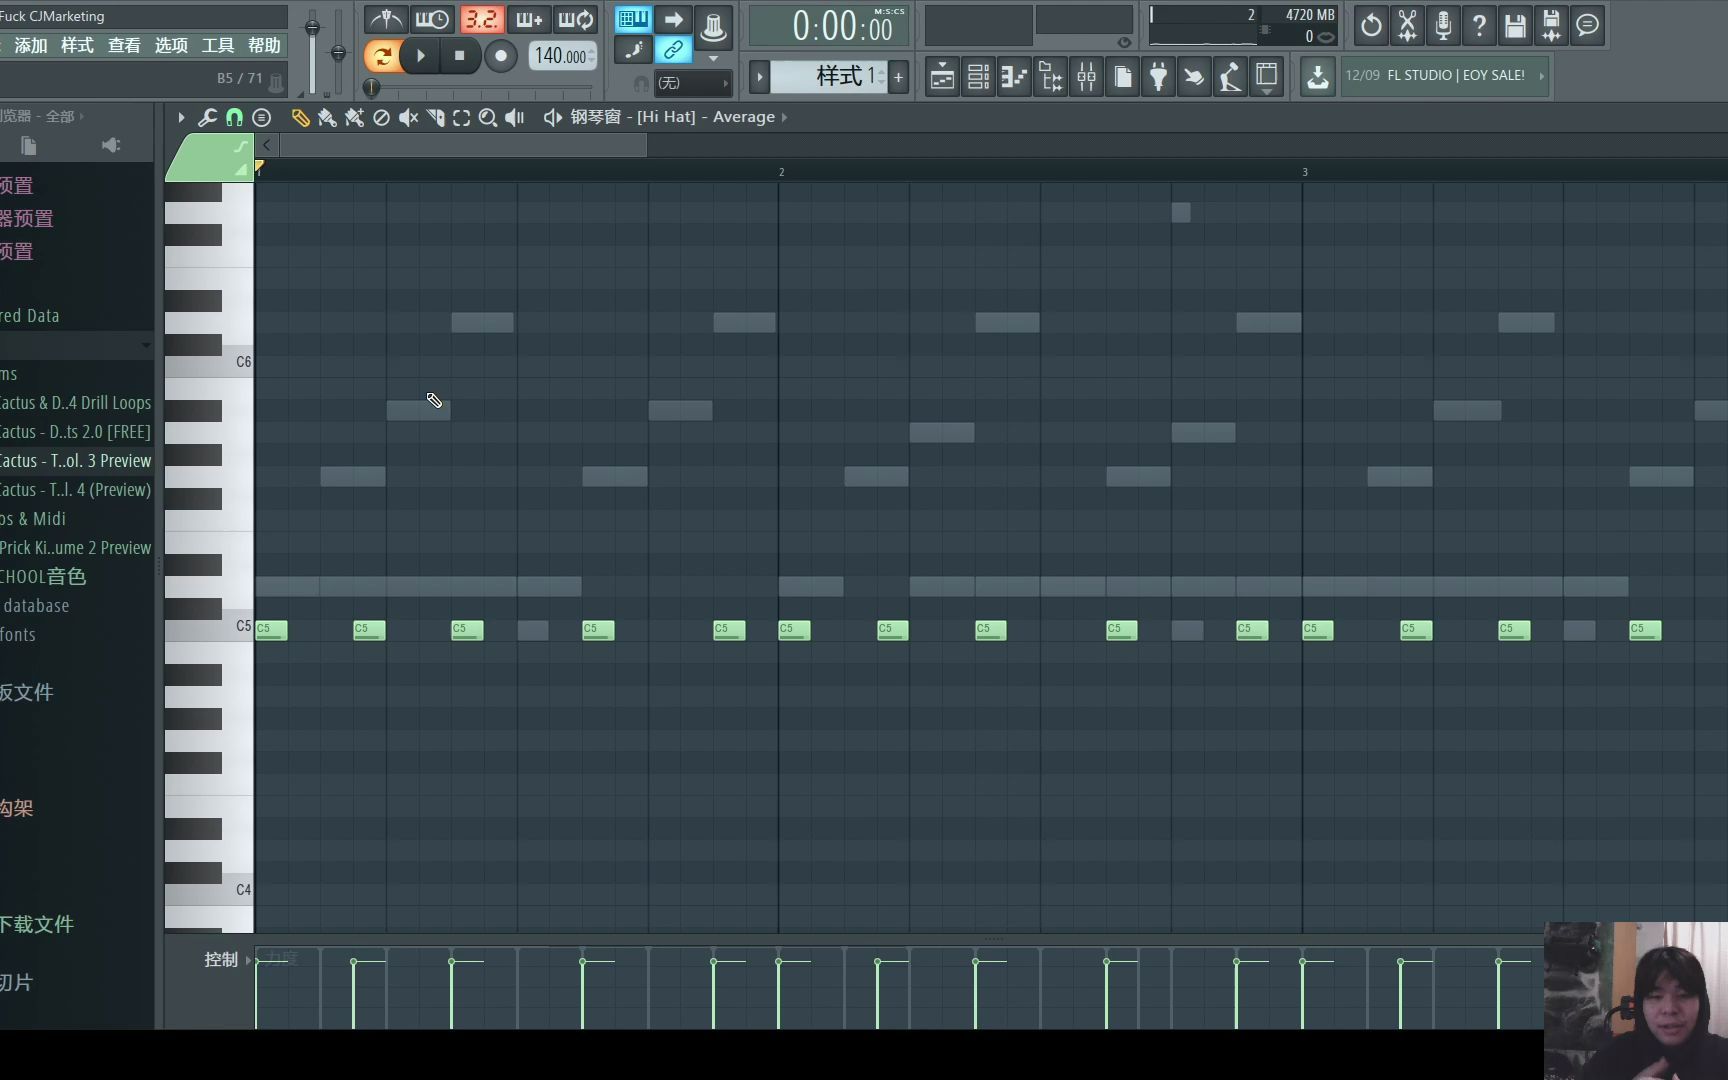This screenshot has width=1728, height=1080.
Task: Open help via the question mark icon
Action: (x=1479, y=25)
